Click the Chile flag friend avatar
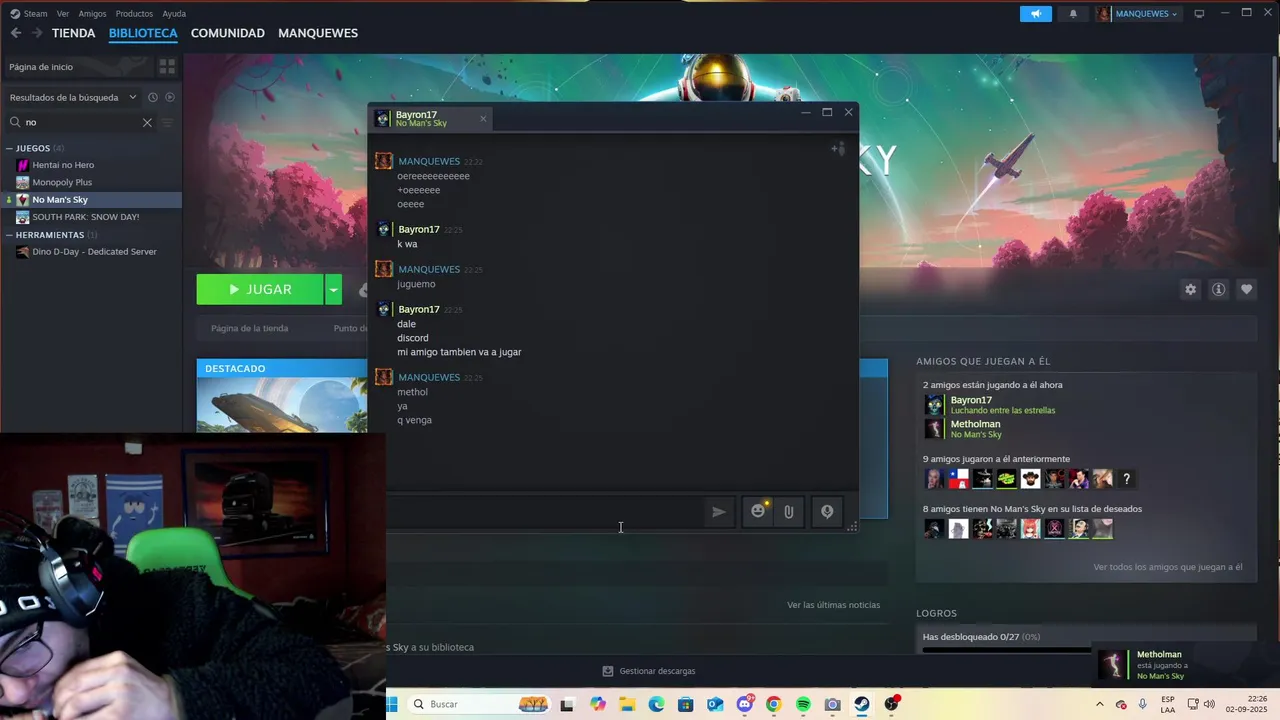 (958, 479)
